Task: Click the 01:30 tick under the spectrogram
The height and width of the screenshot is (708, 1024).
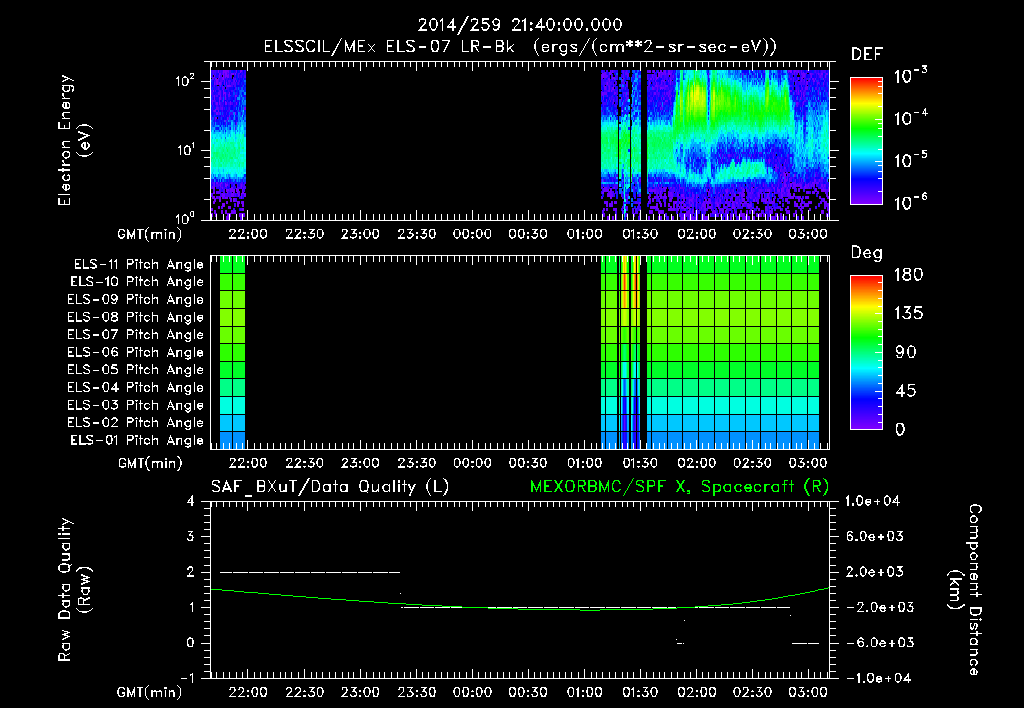Action: click(x=640, y=234)
